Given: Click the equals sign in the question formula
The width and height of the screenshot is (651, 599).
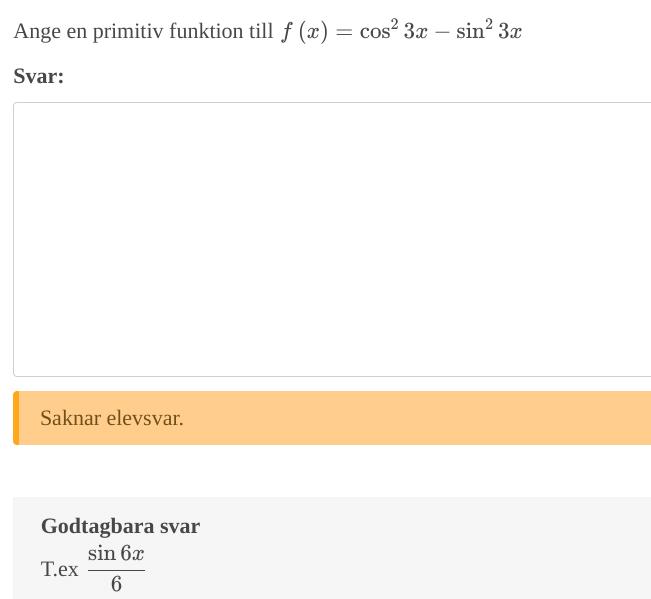Looking at the screenshot, I should (x=344, y=32).
